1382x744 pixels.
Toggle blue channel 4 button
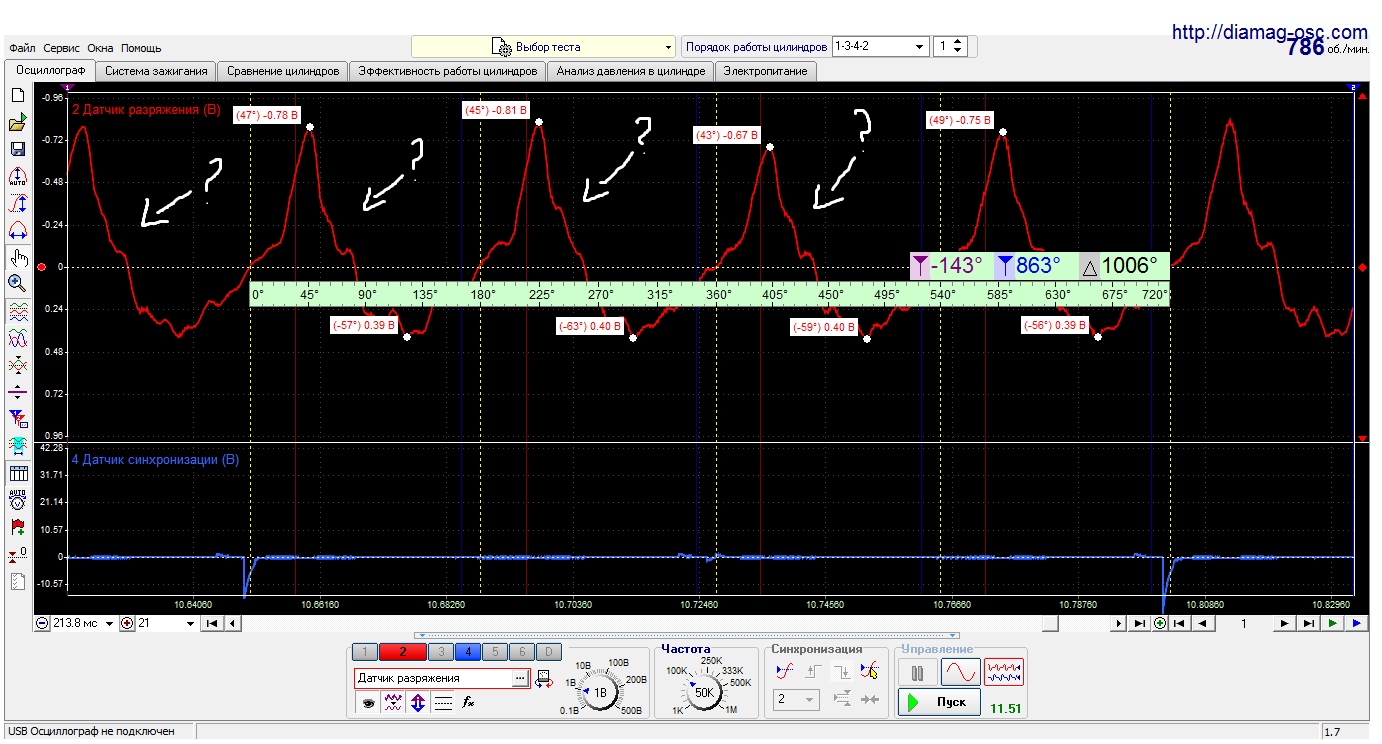468,652
